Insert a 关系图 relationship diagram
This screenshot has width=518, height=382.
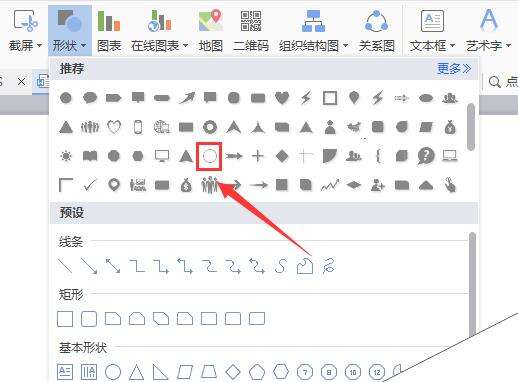click(377, 31)
